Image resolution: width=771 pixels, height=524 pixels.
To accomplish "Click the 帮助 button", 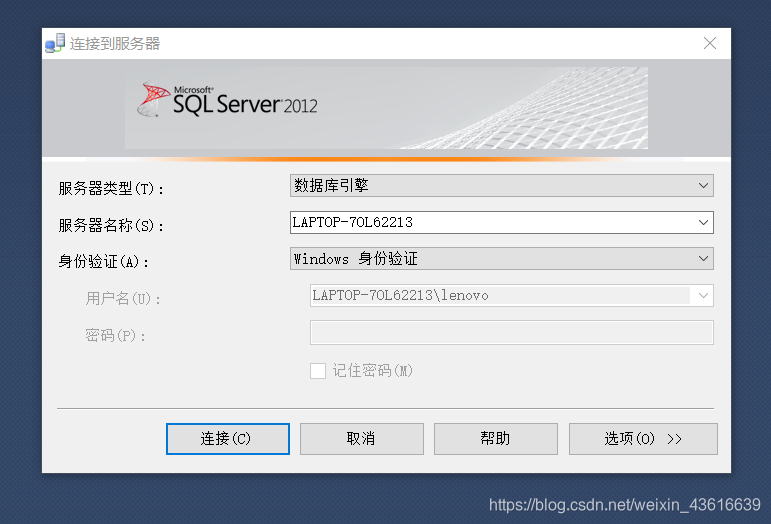I will pyautogui.click(x=496, y=438).
